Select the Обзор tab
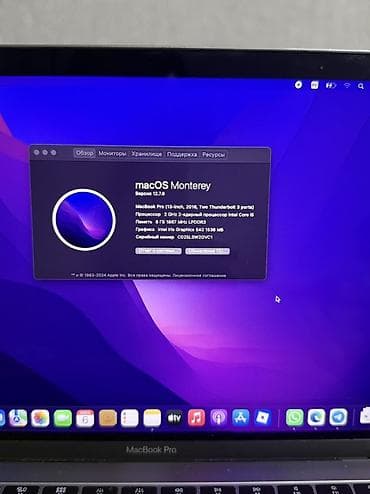The image size is (370, 494). (84, 153)
